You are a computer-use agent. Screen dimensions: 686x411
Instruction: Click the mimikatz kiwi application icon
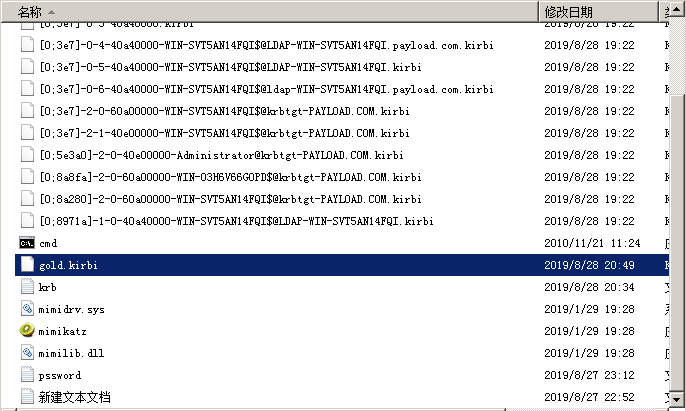click(x=27, y=331)
